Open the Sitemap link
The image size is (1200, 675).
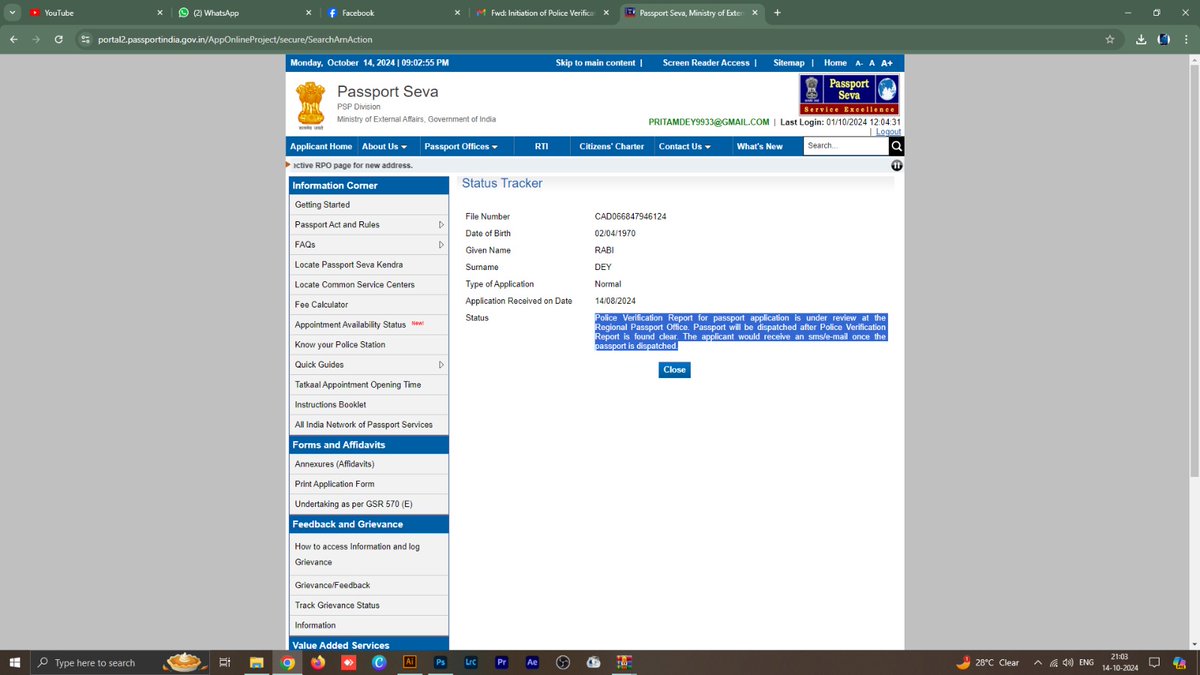pos(788,63)
